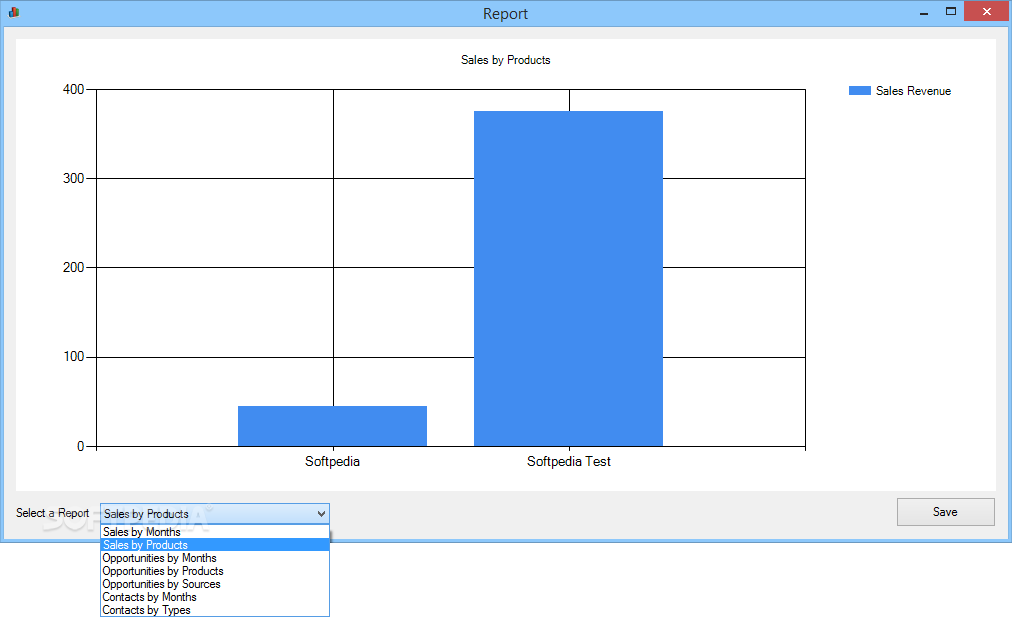Maximize the Report window
The width and height of the screenshot is (1012, 617).
(x=951, y=12)
